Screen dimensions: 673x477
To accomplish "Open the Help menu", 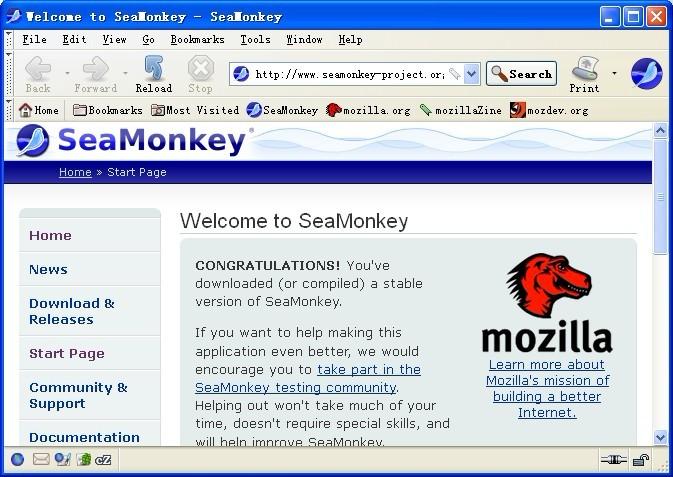I will tap(350, 39).
